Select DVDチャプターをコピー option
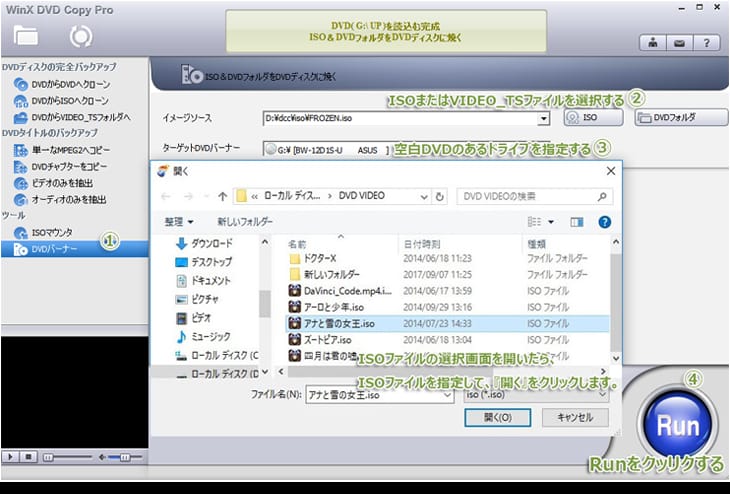The width and height of the screenshot is (730, 494). pos(61,167)
